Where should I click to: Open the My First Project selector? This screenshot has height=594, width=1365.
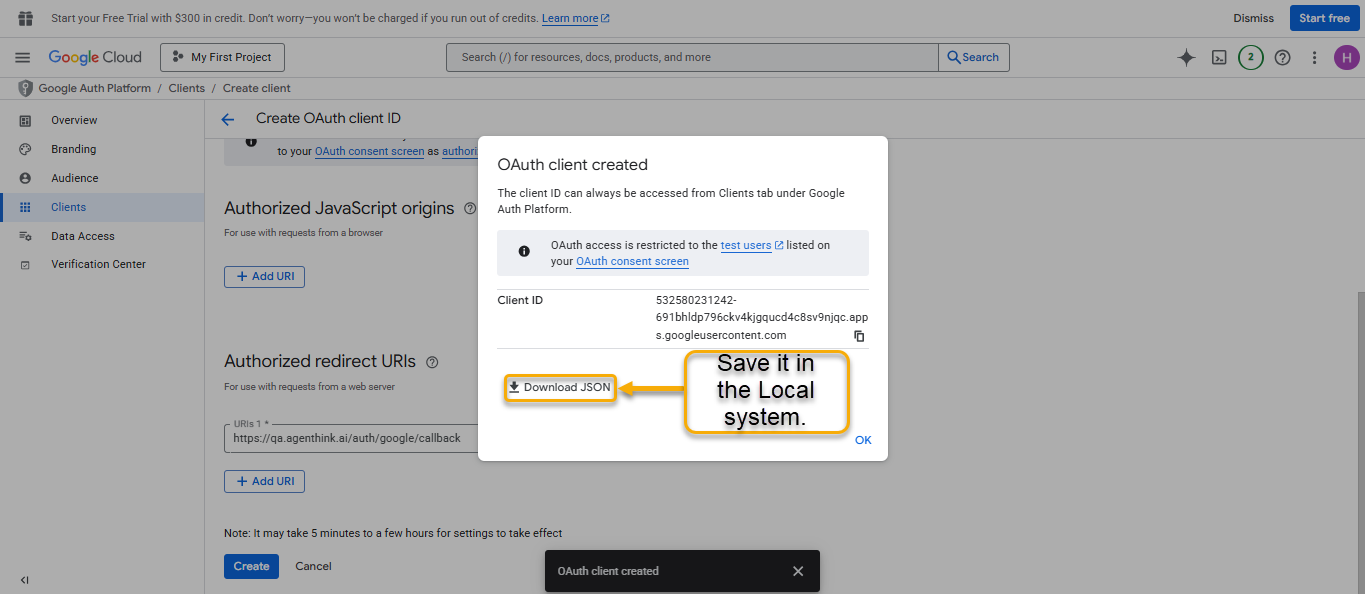[x=222, y=58]
